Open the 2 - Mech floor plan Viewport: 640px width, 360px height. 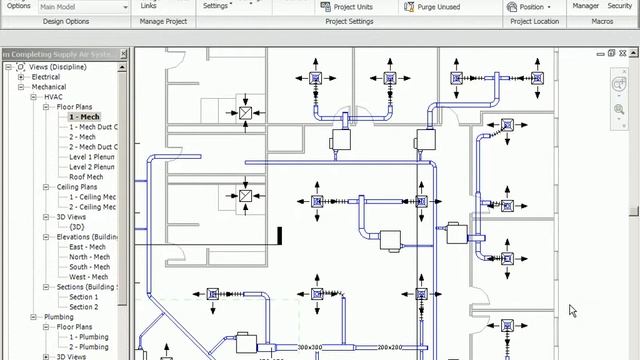click(x=82, y=137)
